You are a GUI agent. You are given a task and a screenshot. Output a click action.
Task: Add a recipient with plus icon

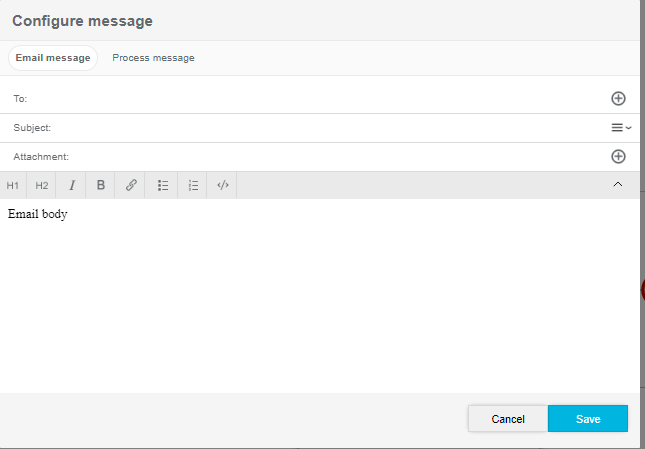(618, 98)
